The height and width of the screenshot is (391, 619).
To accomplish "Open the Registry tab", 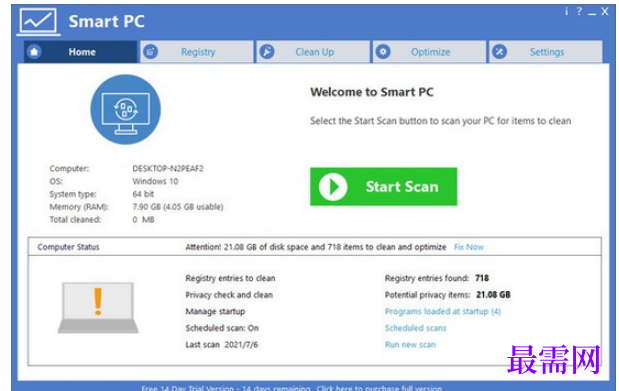I will (x=197, y=52).
